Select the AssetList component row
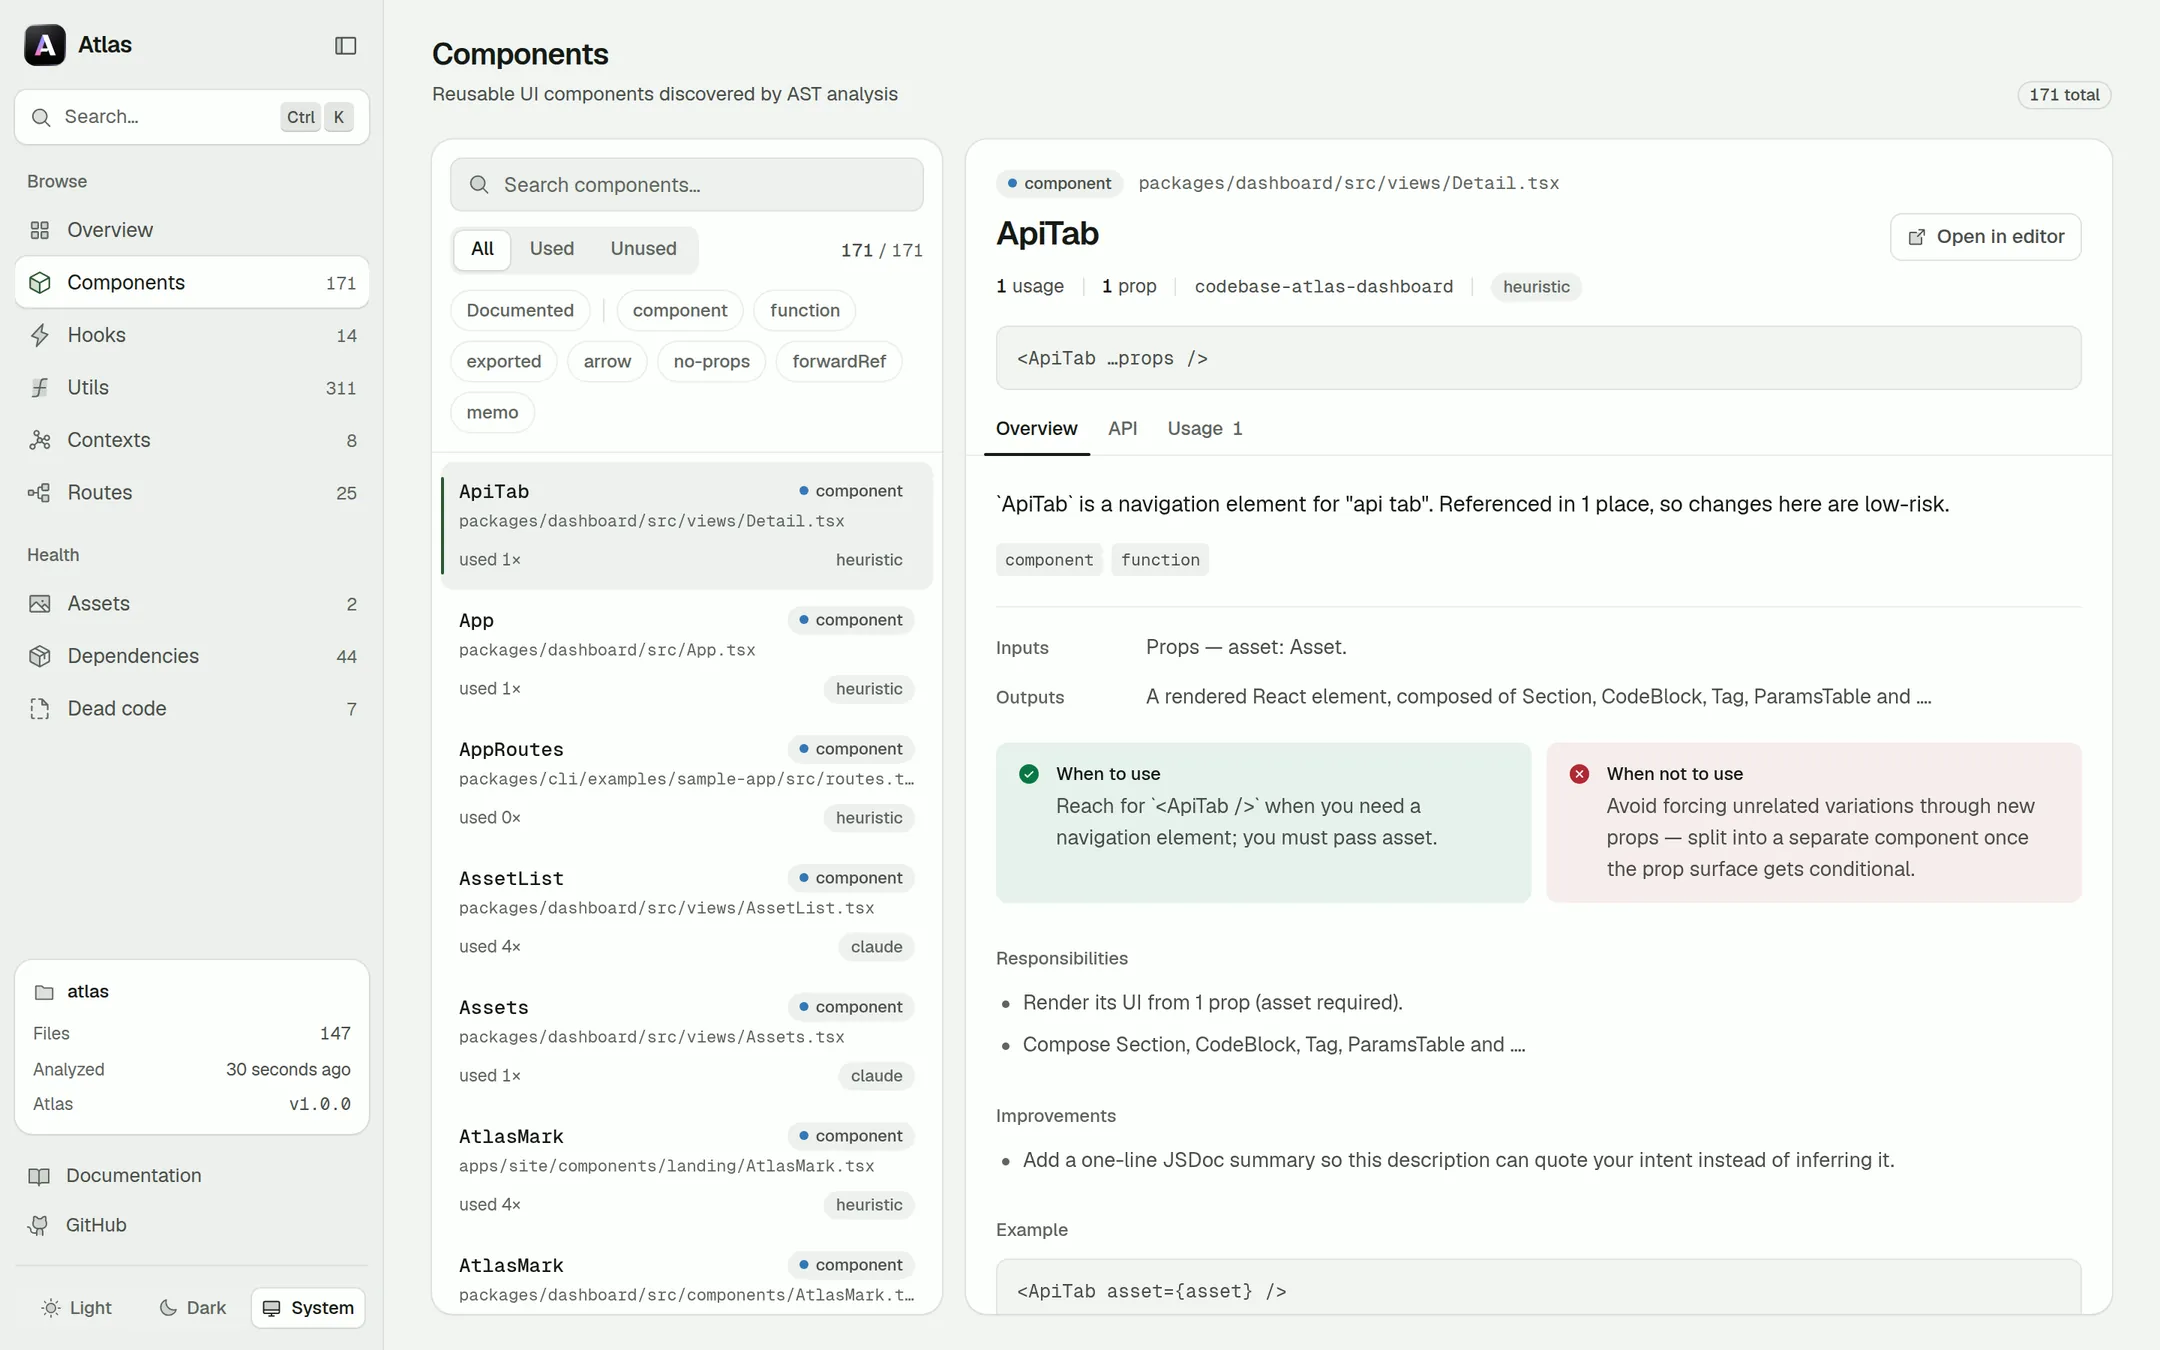 [x=686, y=912]
